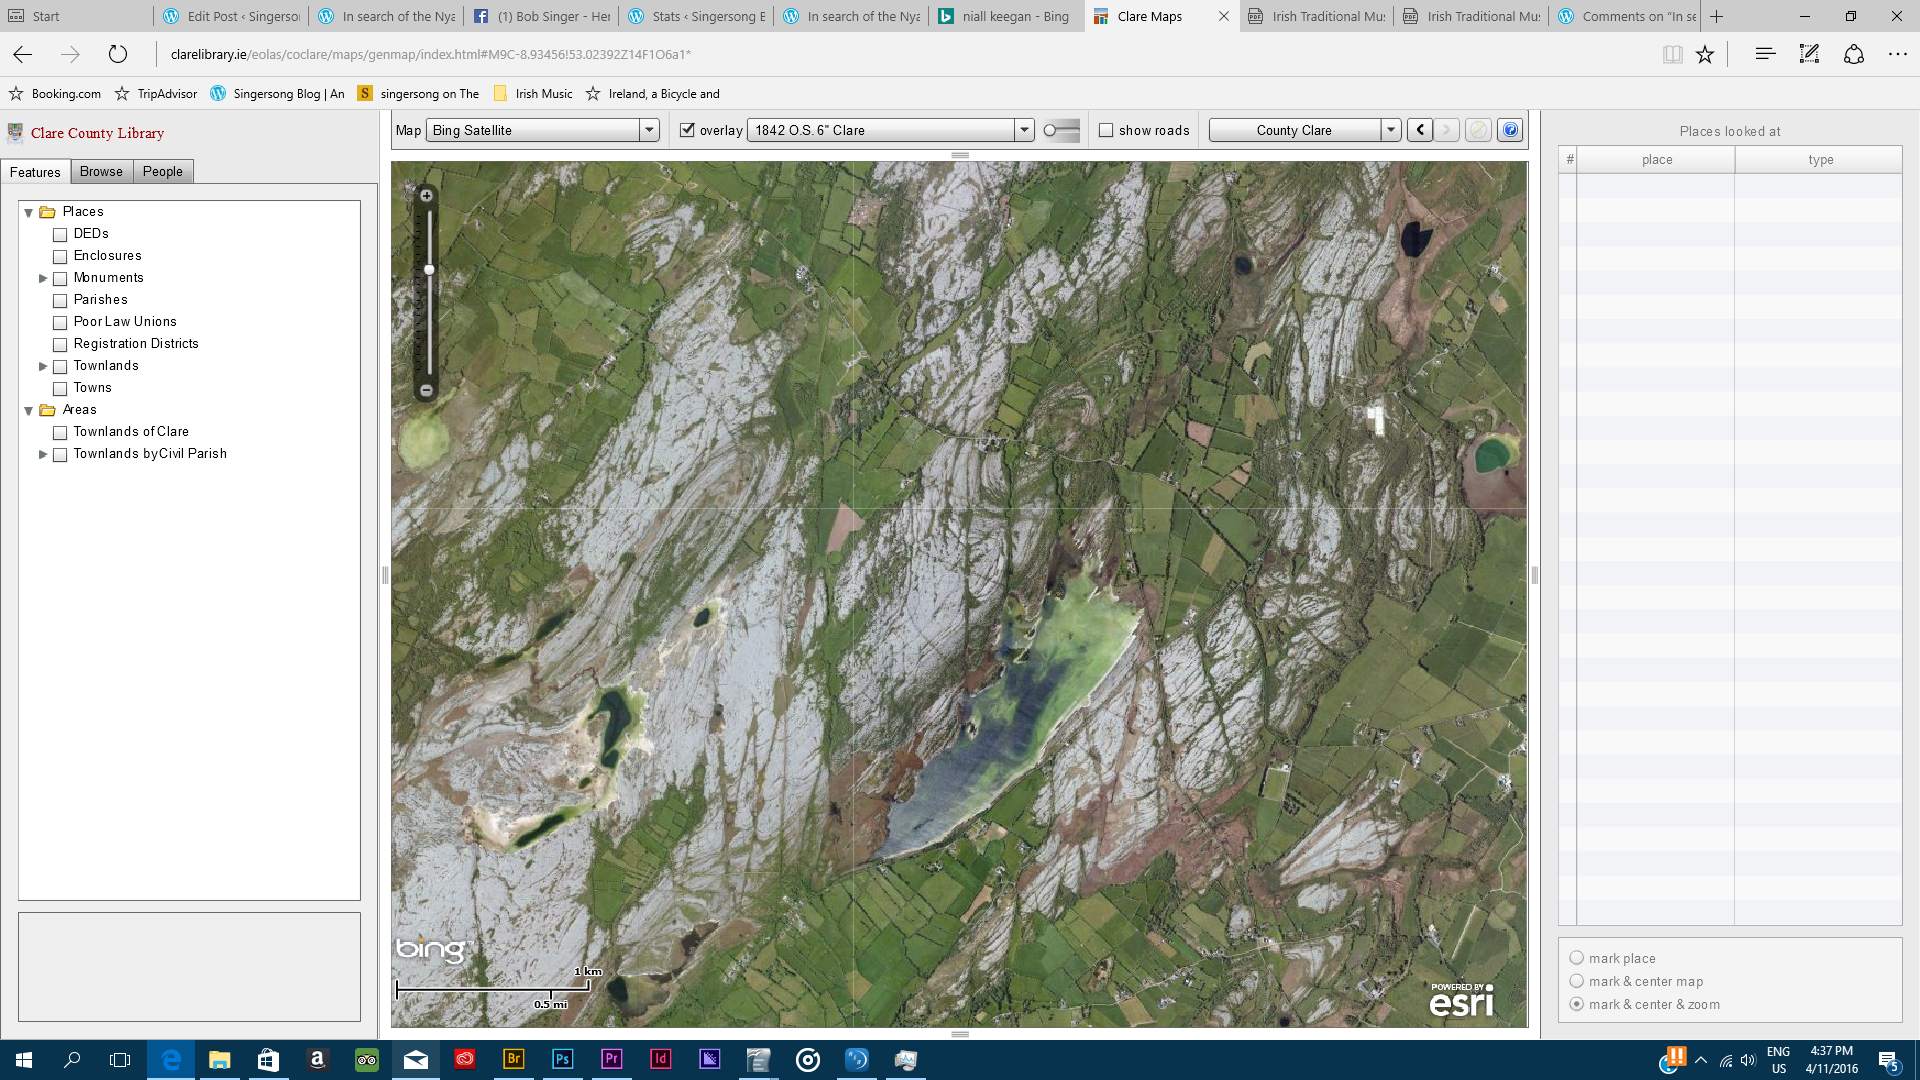The height and width of the screenshot is (1080, 1920).
Task: Select mark place radio button
Action: (x=1577, y=958)
